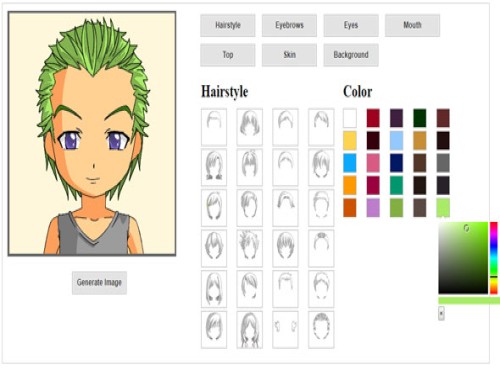Open the Hairstyle category
Image resolution: width=500 pixels, height=370 pixels.
(x=228, y=25)
